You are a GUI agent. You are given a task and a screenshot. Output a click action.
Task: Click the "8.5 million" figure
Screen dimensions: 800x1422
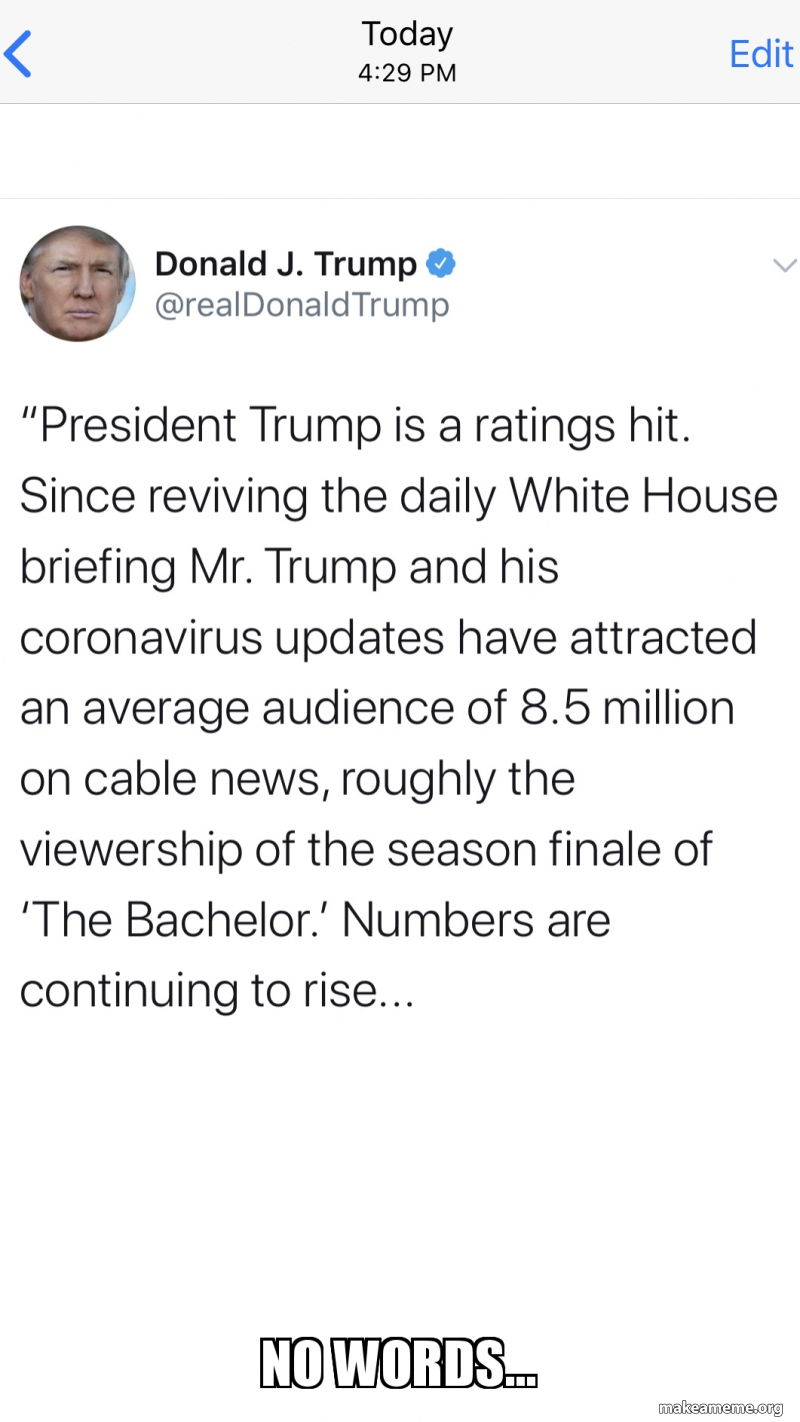[627, 708]
